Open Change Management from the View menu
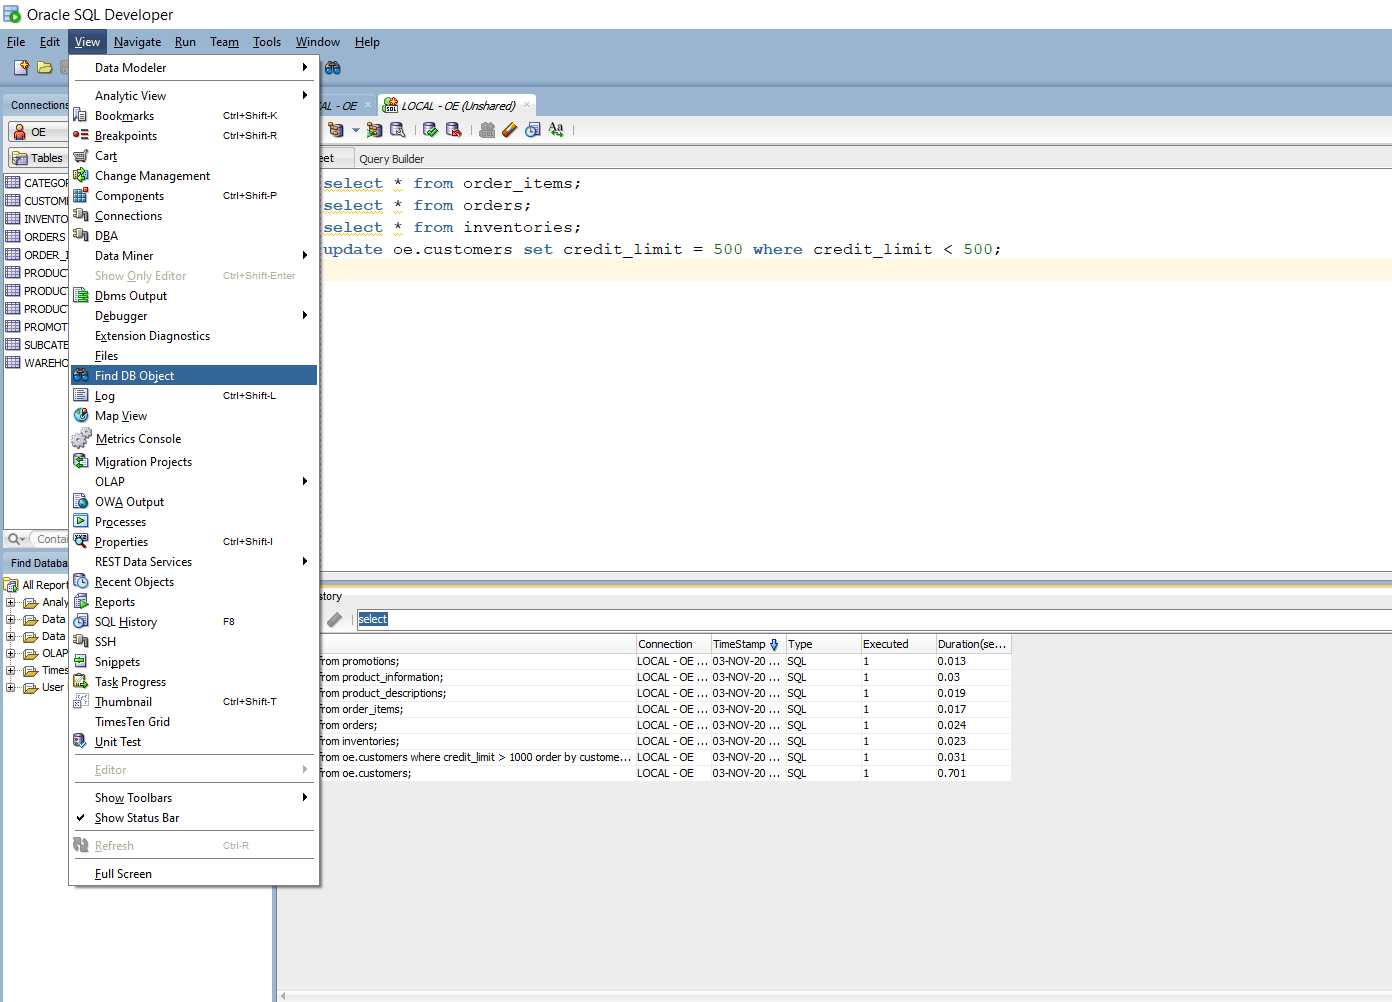The height and width of the screenshot is (1002, 1392). pyautogui.click(x=194, y=176)
